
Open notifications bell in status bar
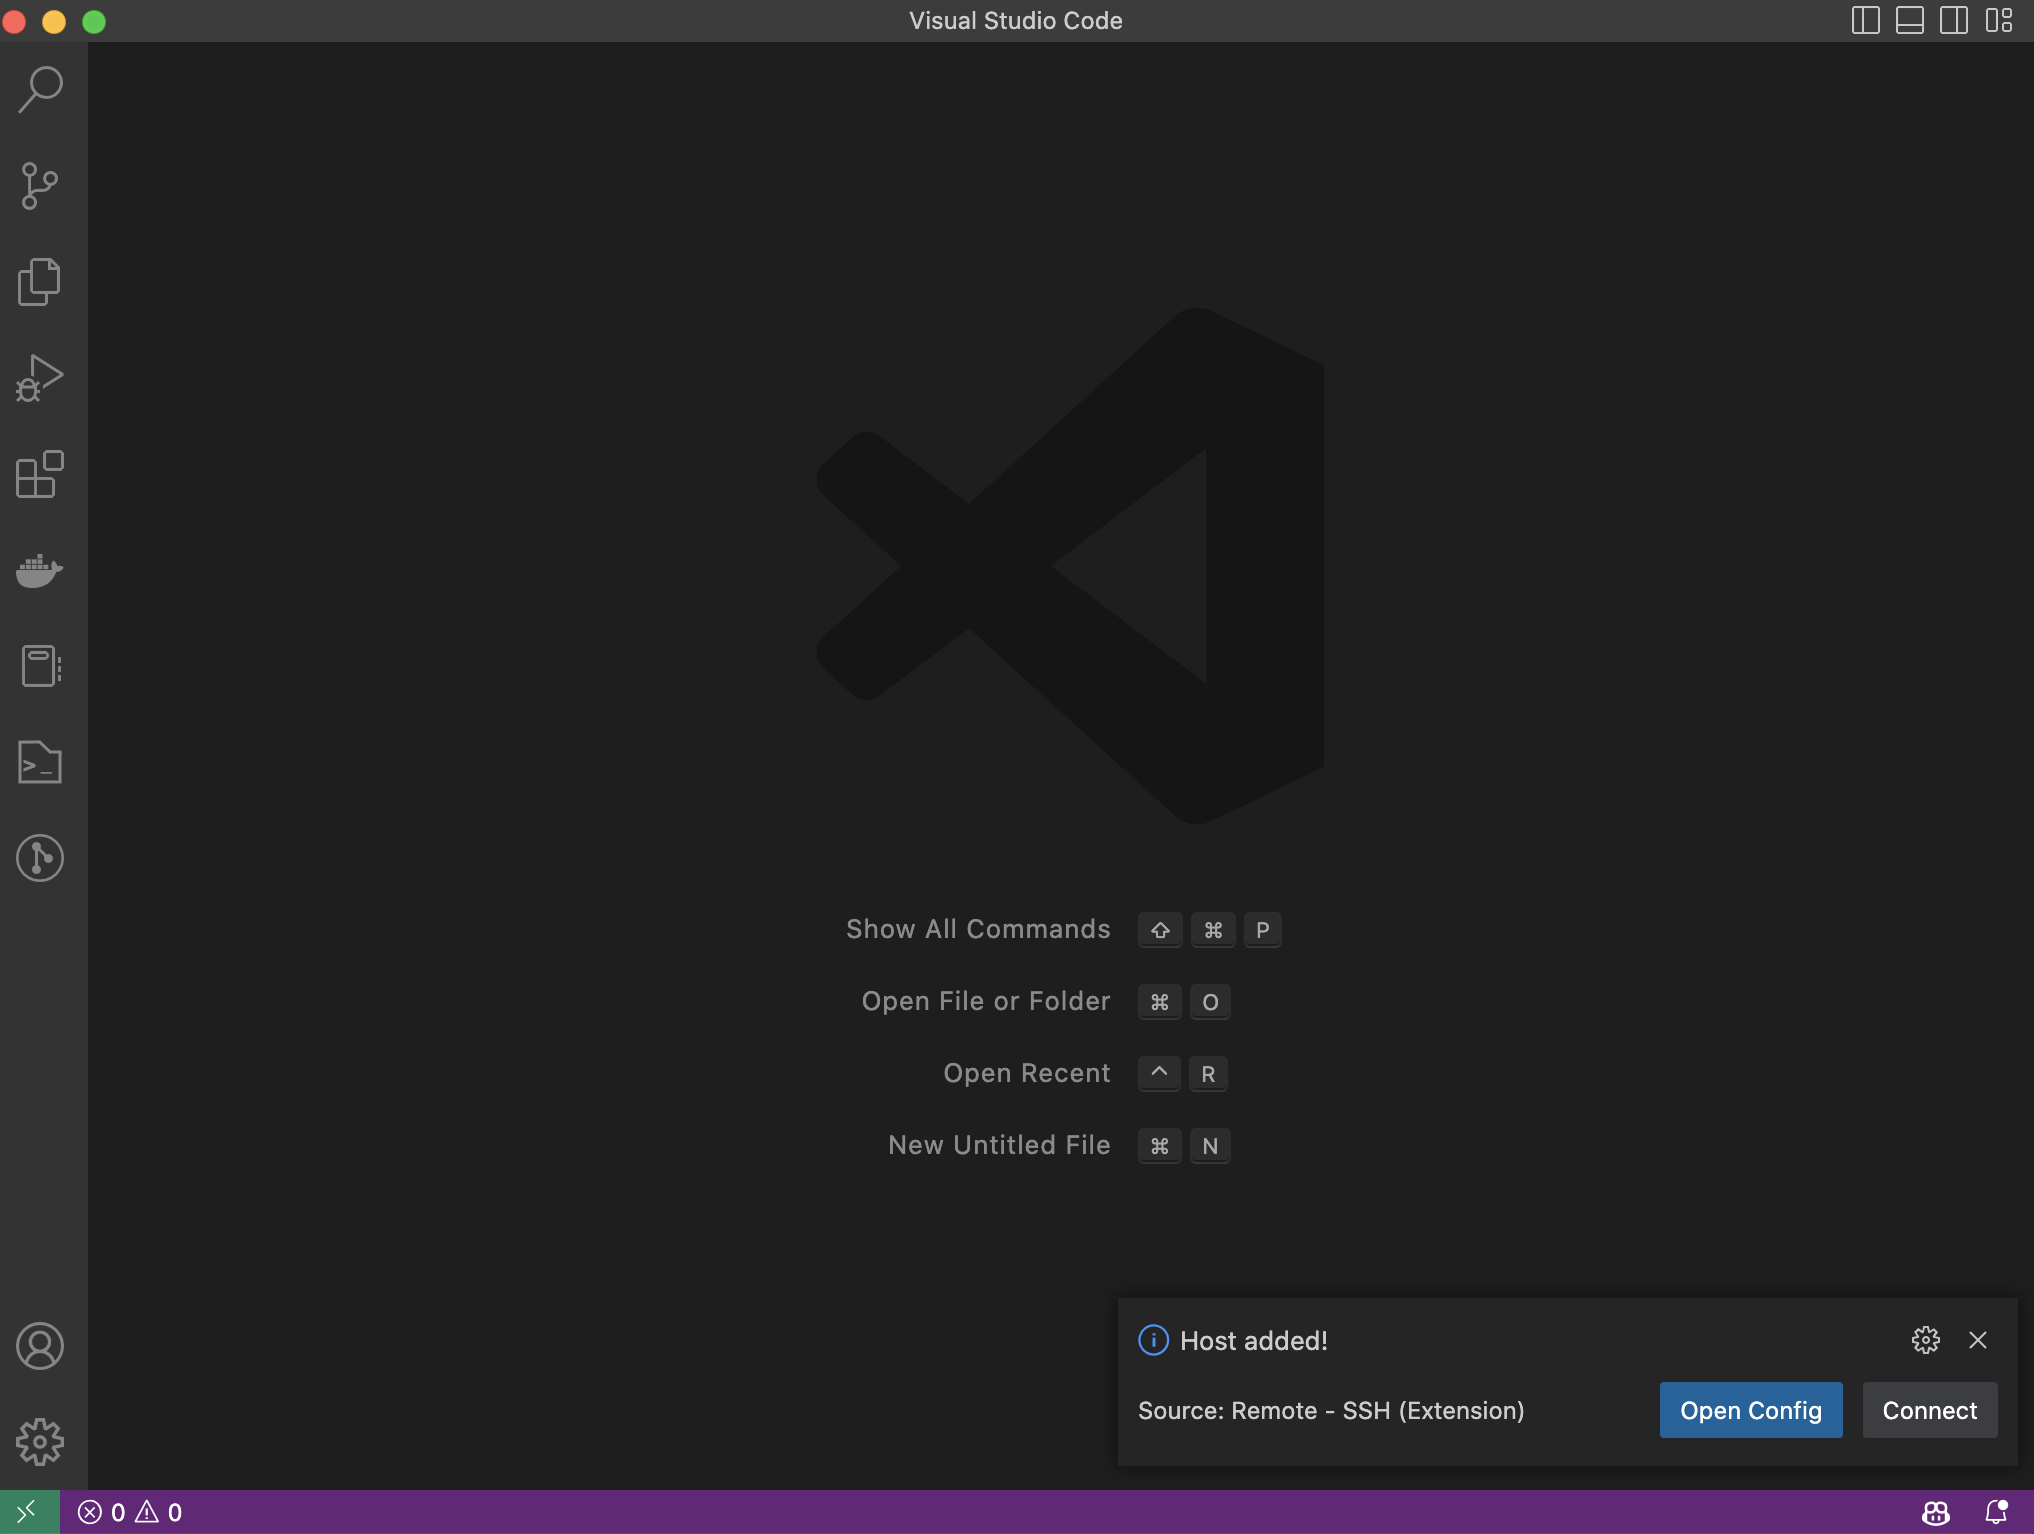1996,1512
